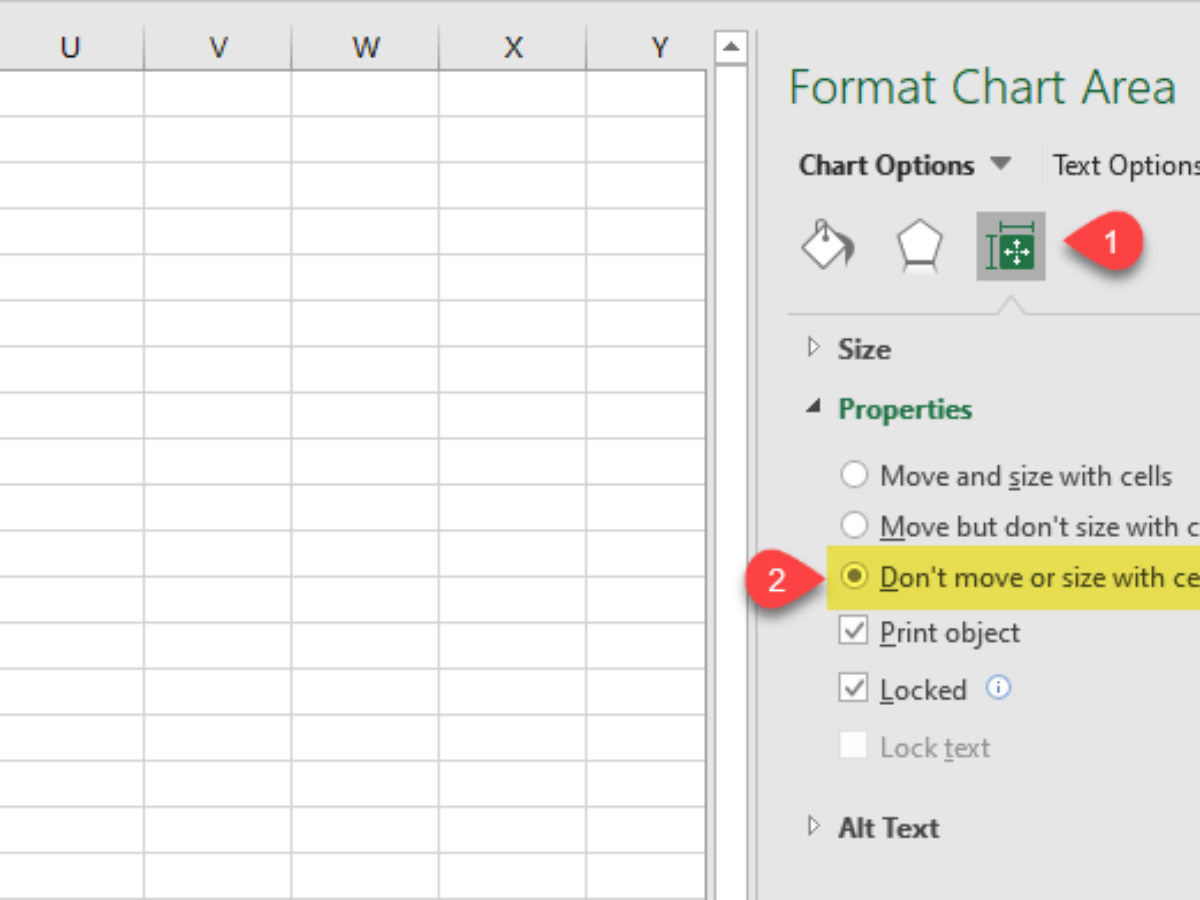The height and width of the screenshot is (900, 1200).
Task: Select Don't move or size with cells
Action: tap(854, 577)
